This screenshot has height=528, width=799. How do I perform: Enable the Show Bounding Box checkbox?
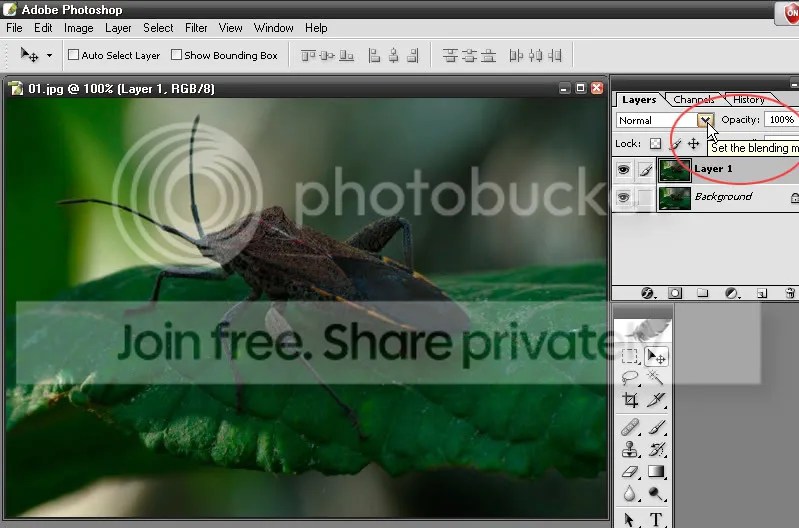pyautogui.click(x=176, y=55)
